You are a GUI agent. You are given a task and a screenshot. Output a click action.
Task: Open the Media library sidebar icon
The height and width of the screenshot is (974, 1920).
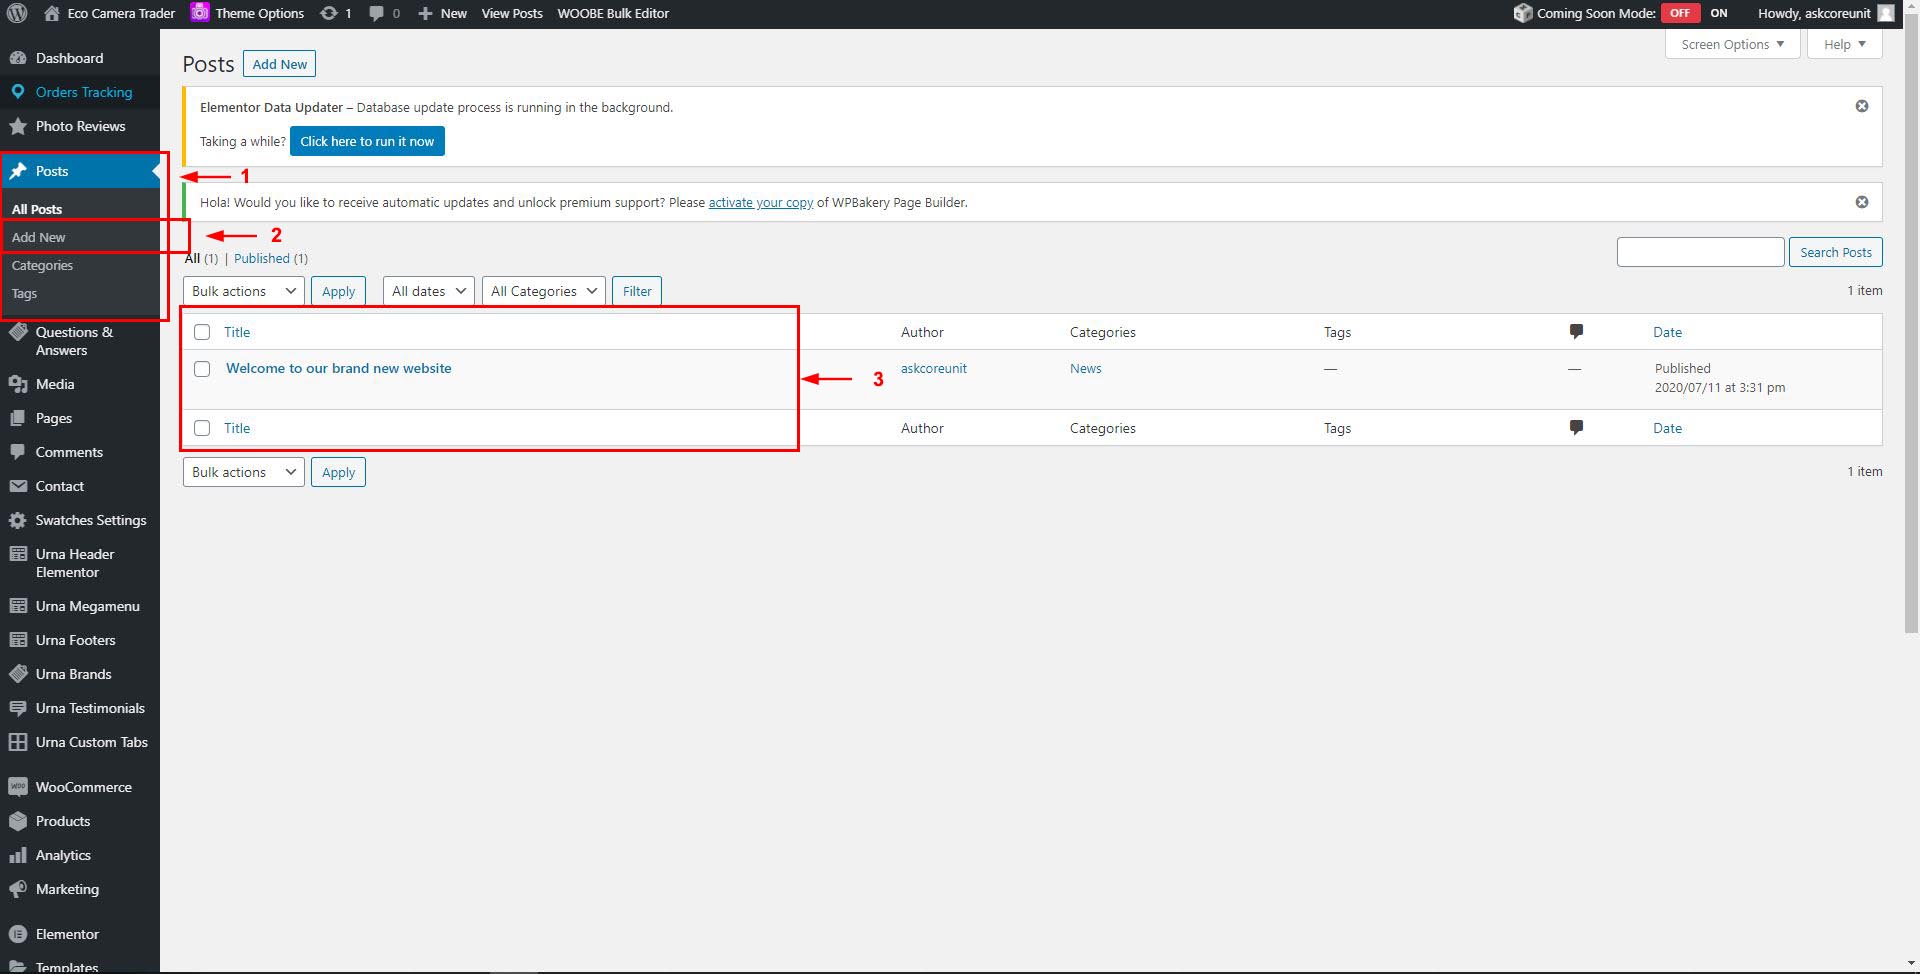(17, 384)
